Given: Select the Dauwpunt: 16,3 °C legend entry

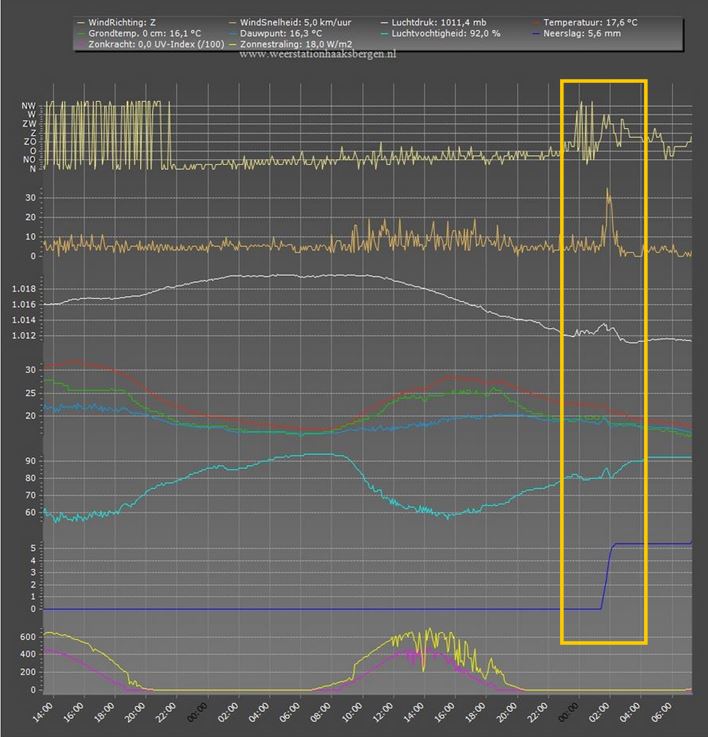Looking at the screenshot, I should point(276,33).
